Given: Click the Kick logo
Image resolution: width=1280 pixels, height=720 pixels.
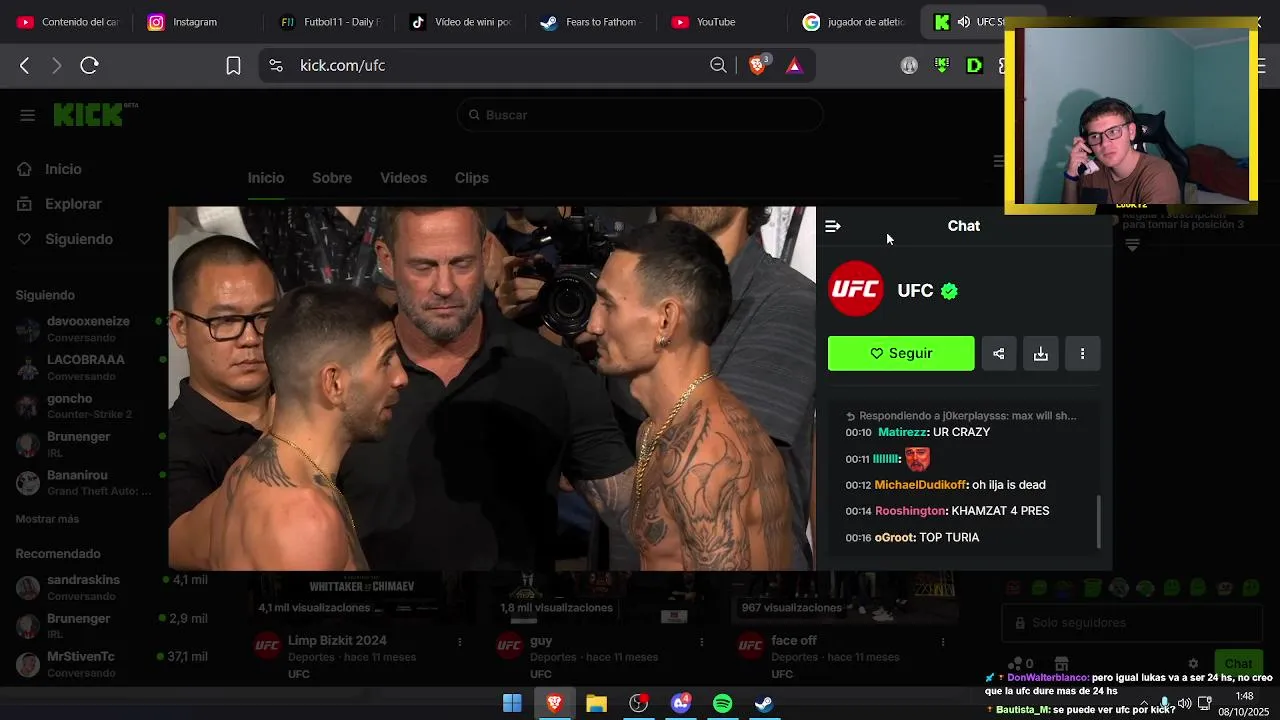Looking at the screenshot, I should pos(90,114).
